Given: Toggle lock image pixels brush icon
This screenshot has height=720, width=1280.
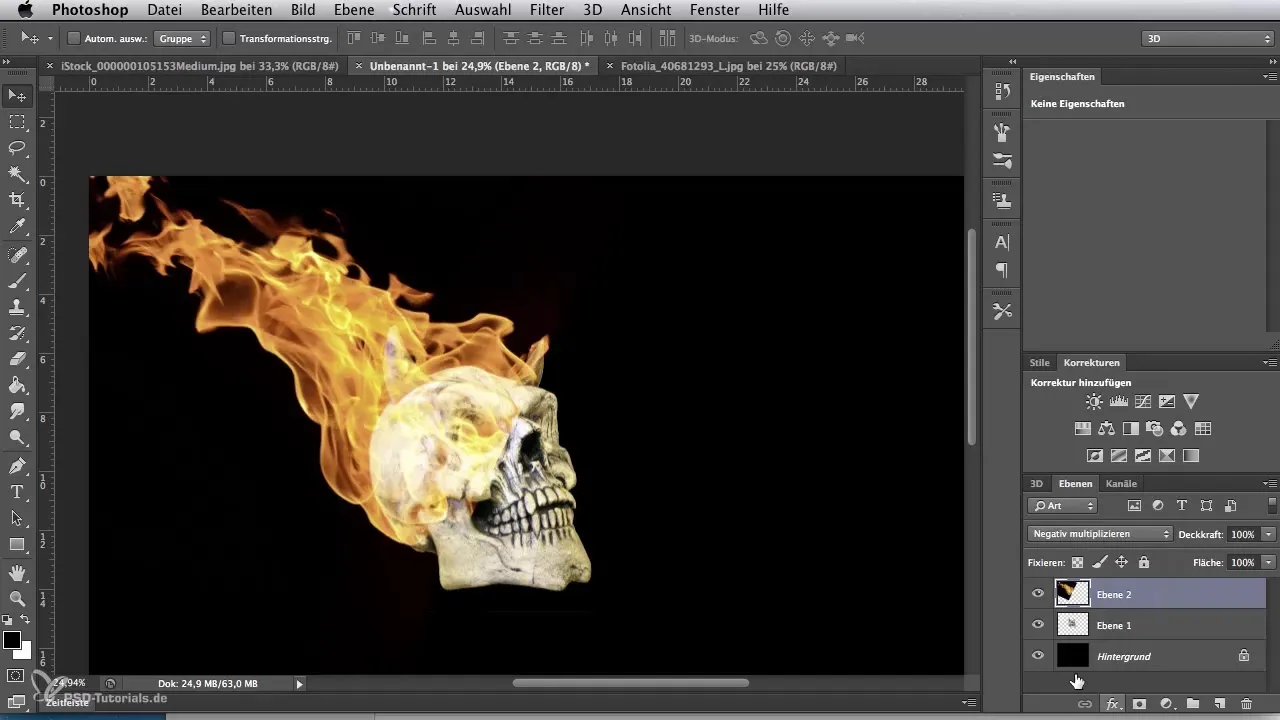Looking at the screenshot, I should (1099, 563).
